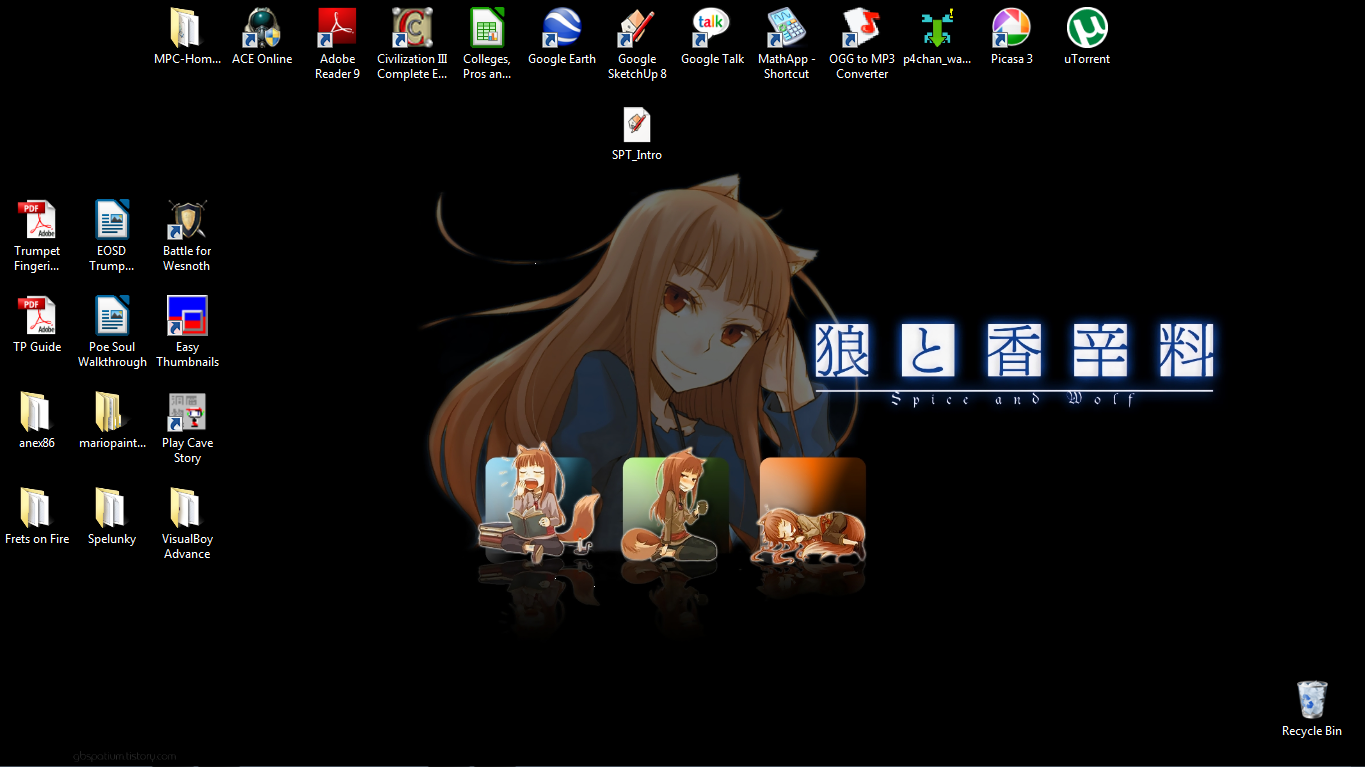Select EOSD Trump... document icon

112,220
